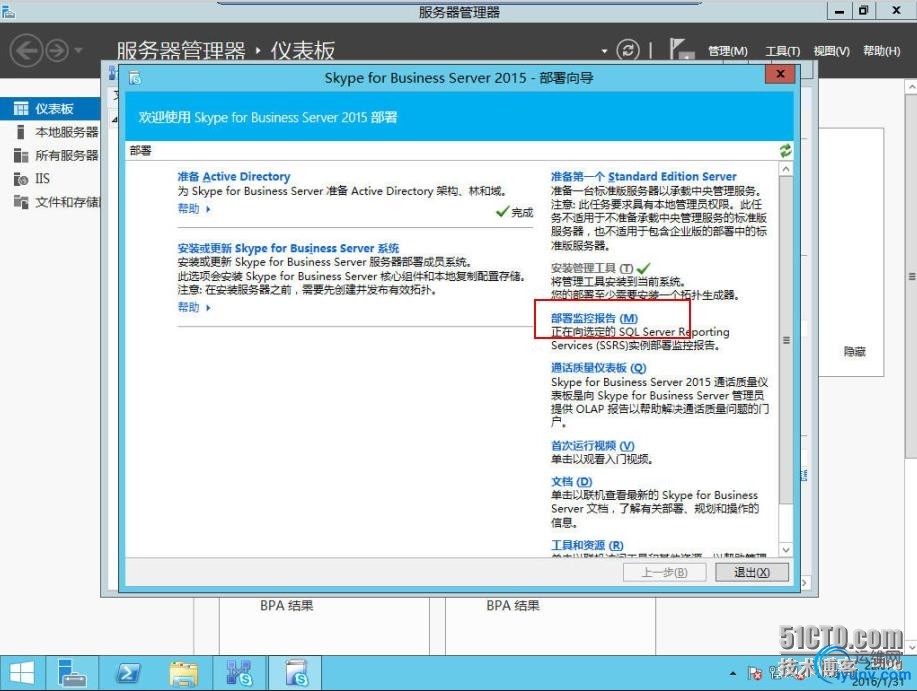Show hidden system tray icons

pos(733,673)
